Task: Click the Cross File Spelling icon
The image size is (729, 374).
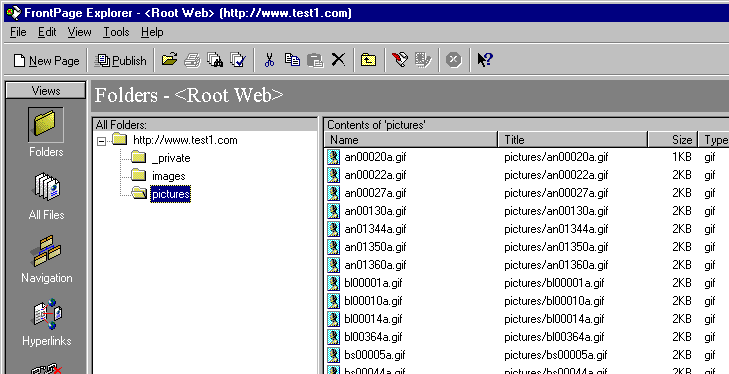Action: pyautogui.click(x=239, y=60)
